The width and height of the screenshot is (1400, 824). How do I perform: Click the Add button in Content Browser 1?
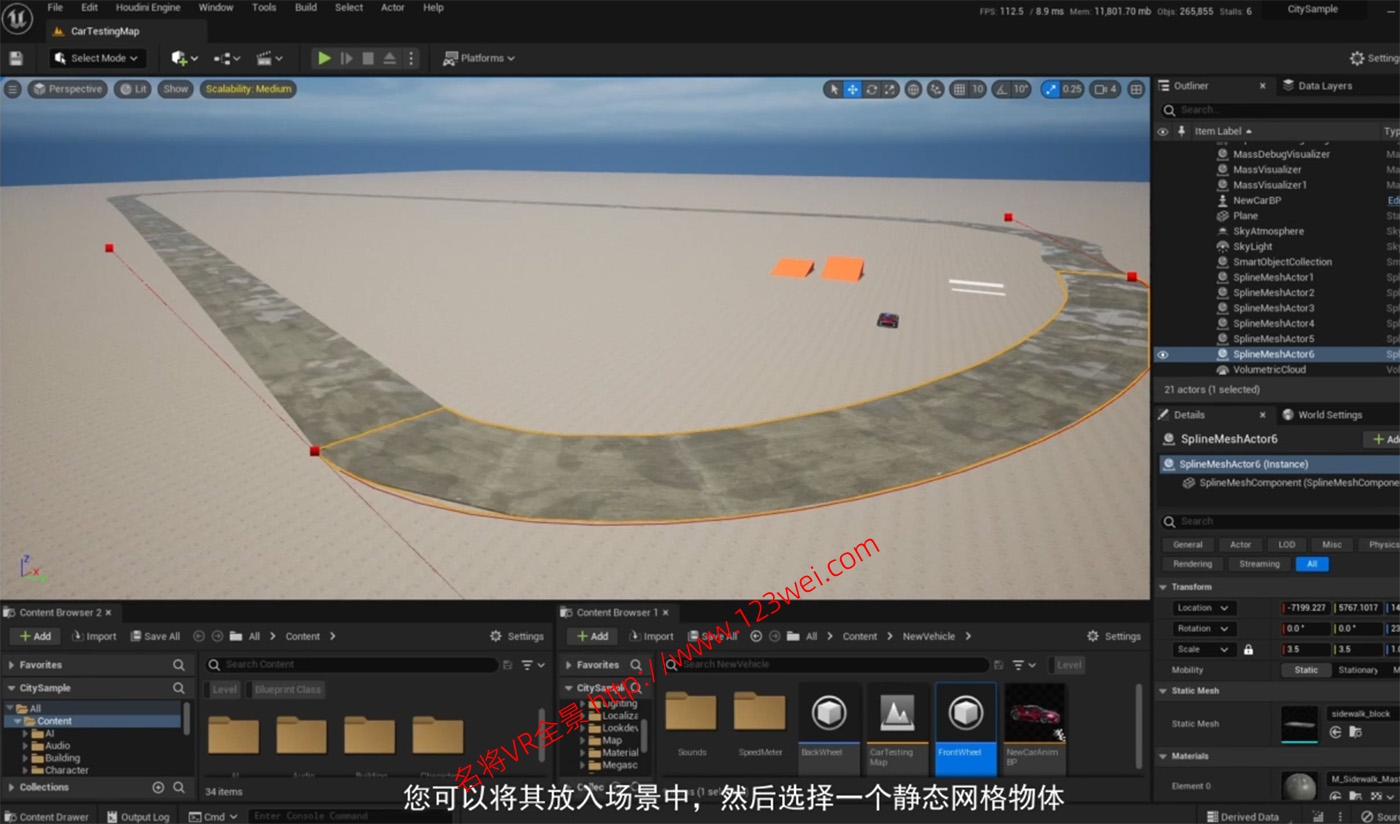[591, 635]
